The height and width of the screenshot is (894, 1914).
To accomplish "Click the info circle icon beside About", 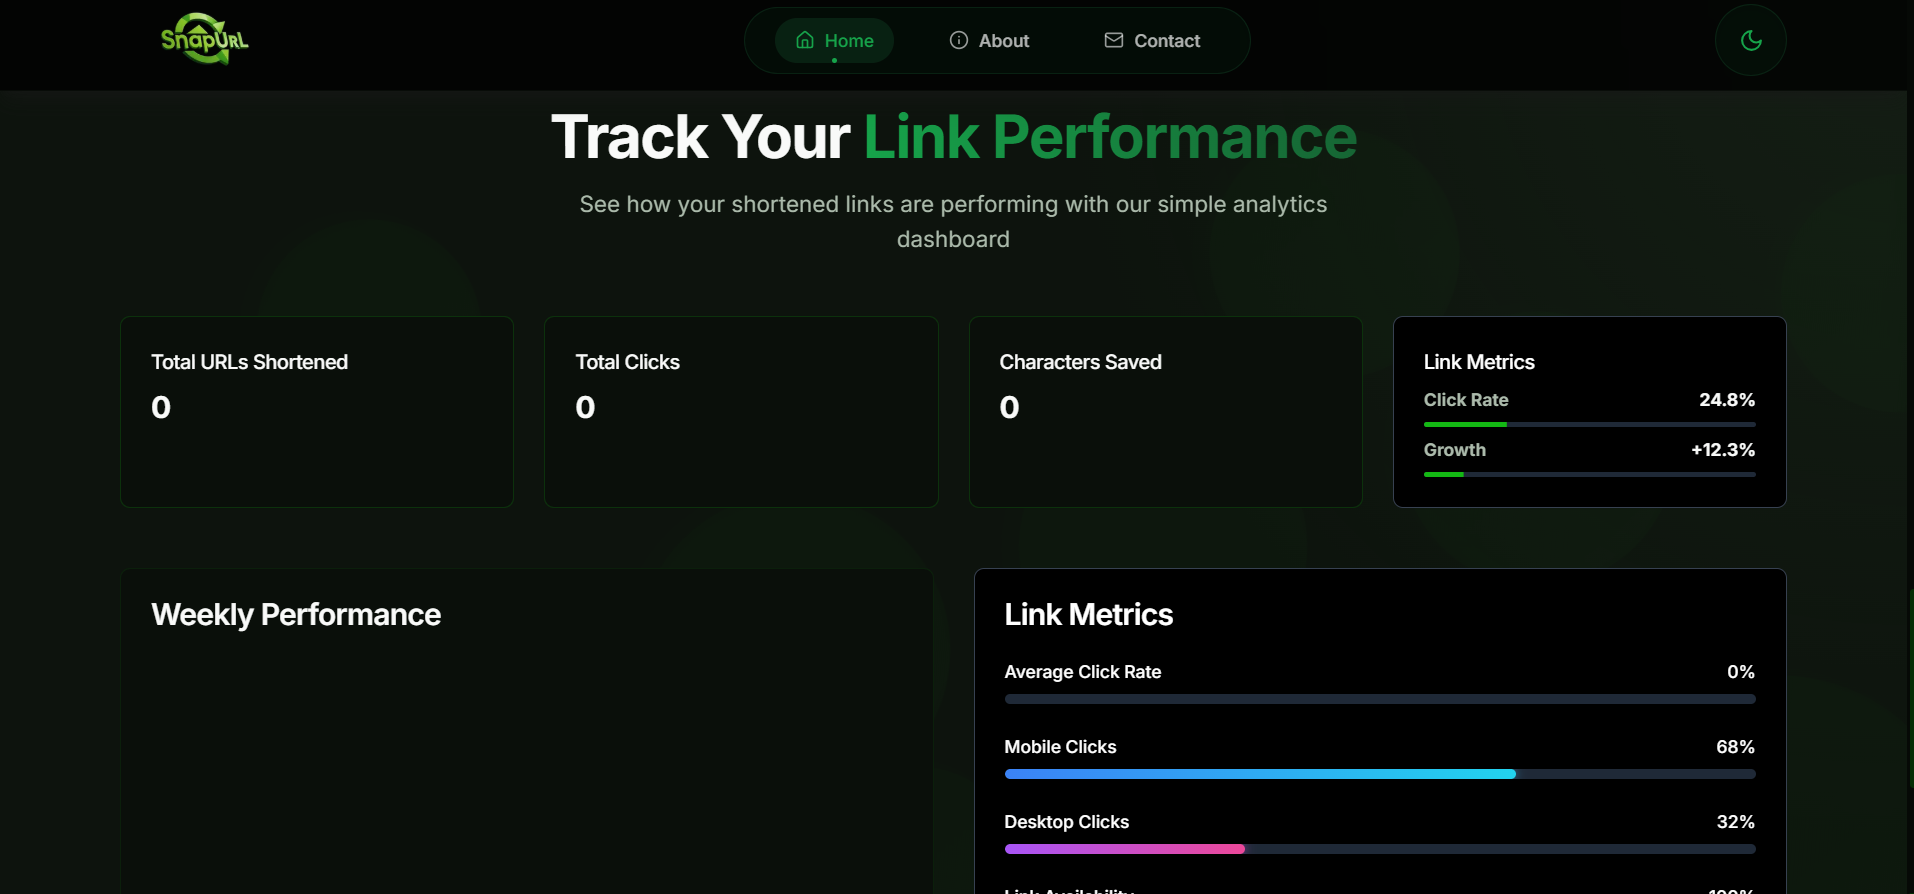I will click(x=958, y=40).
